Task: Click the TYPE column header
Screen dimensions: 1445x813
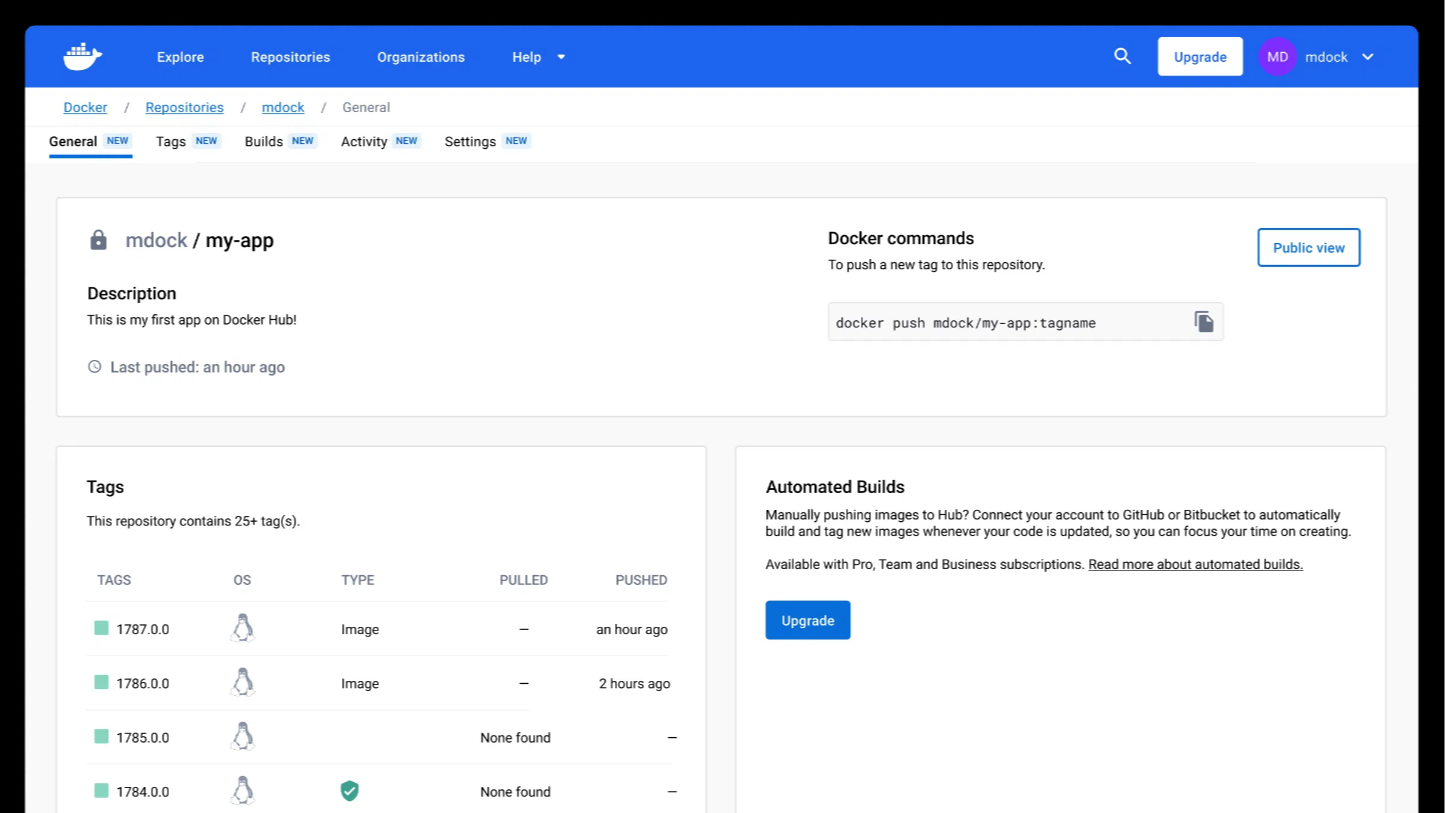Action: point(358,580)
